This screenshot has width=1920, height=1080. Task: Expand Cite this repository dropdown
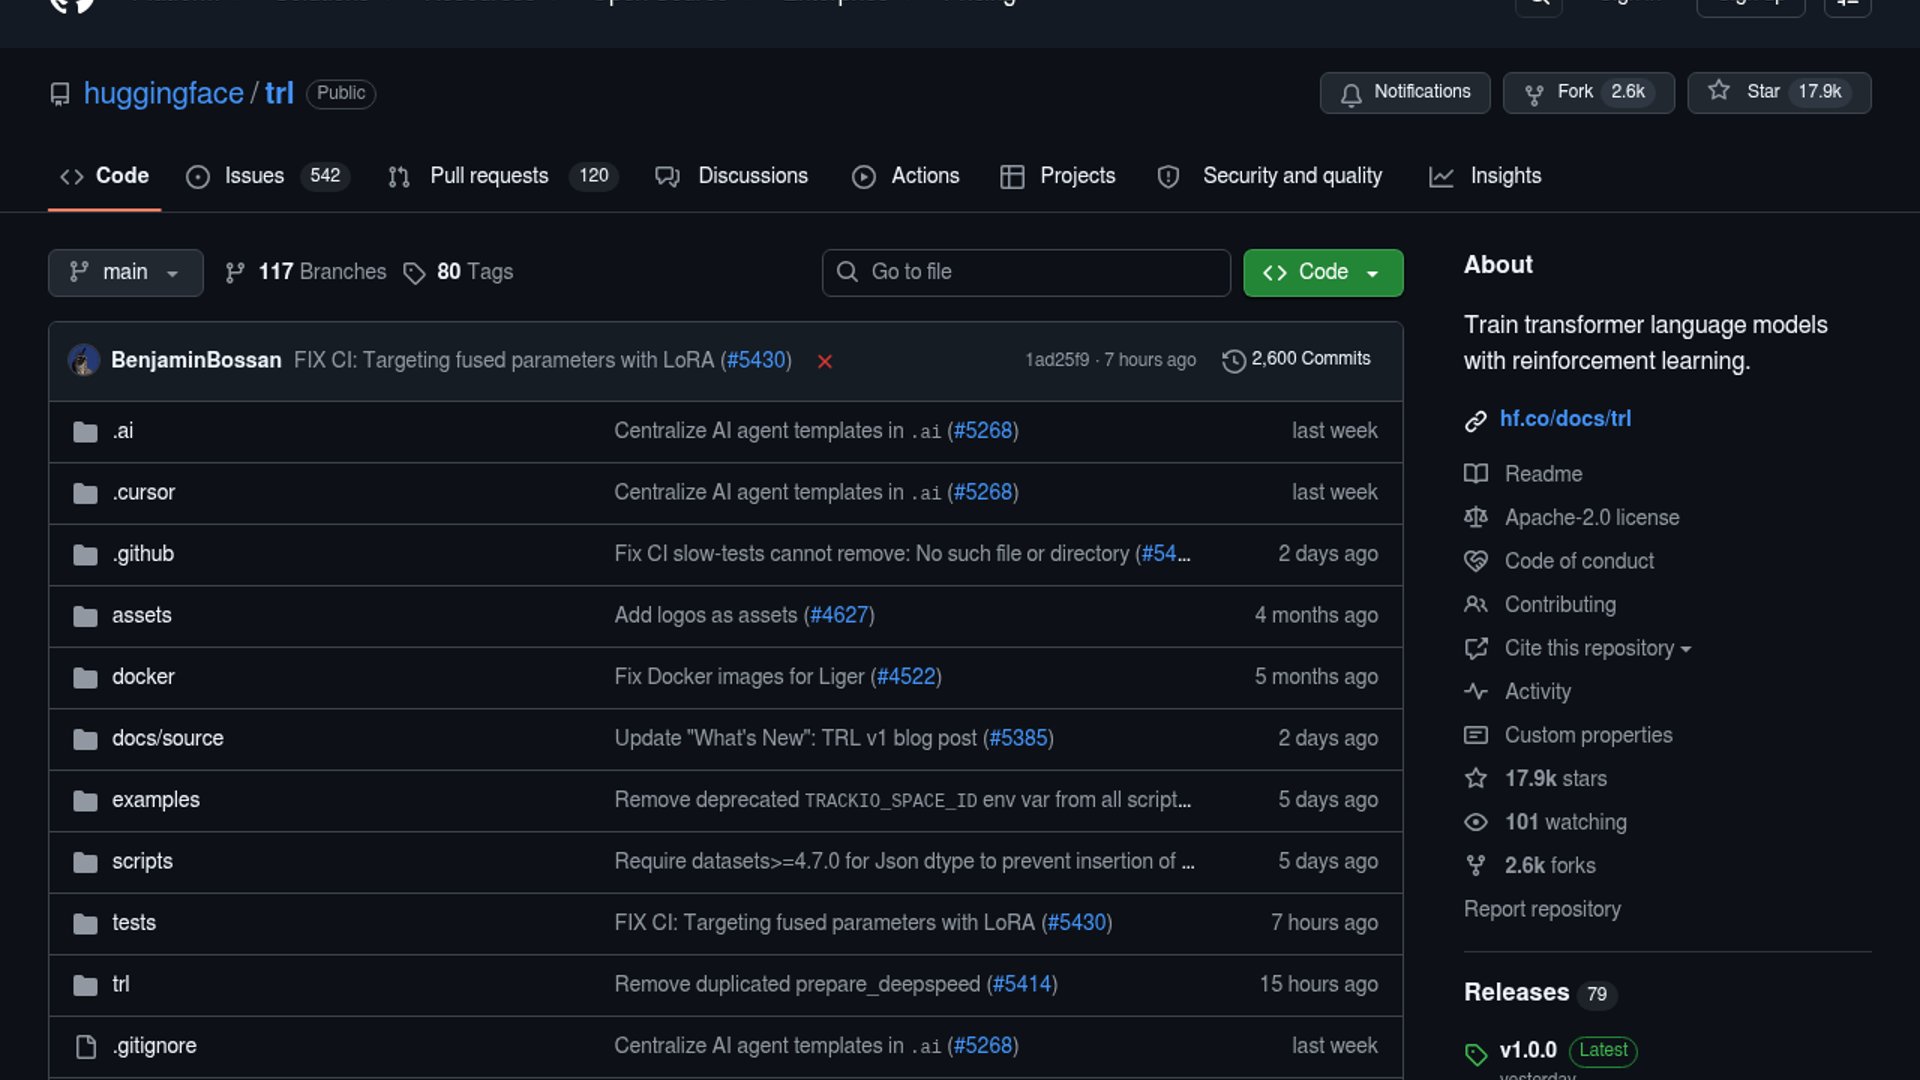[x=1597, y=648]
